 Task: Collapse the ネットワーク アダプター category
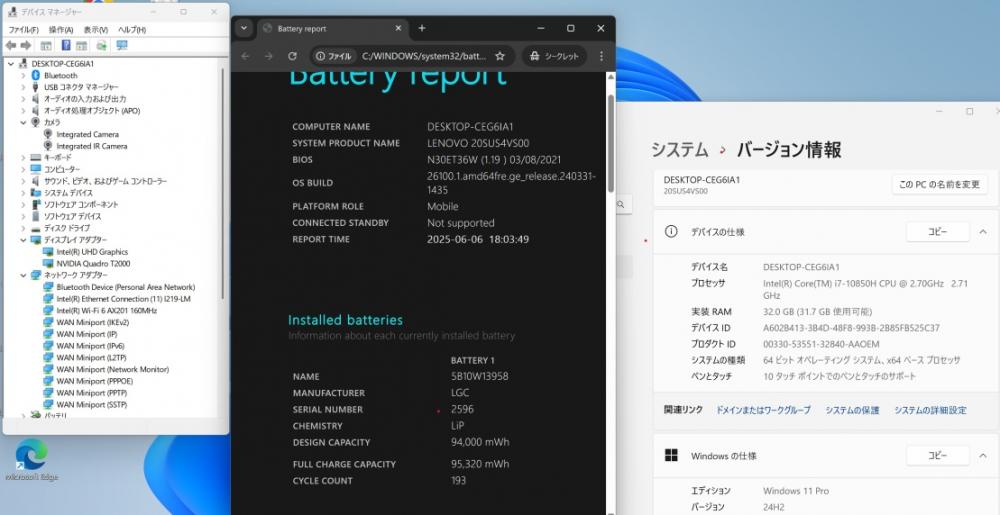pyautogui.click(x=24, y=275)
